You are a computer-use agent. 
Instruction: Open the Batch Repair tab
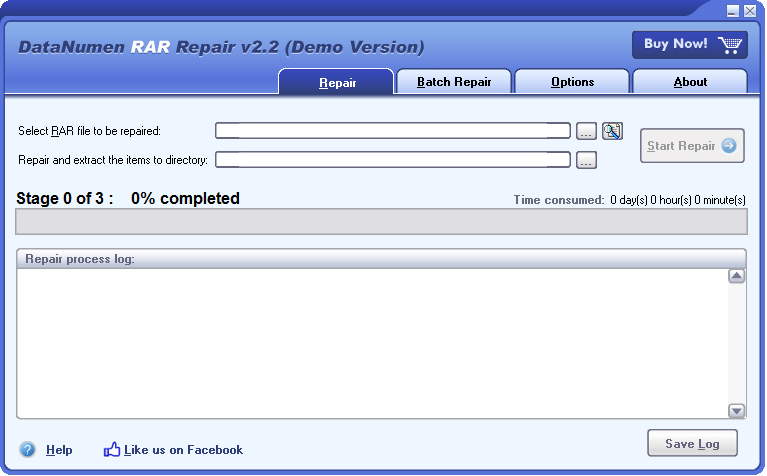pyautogui.click(x=454, y=82)
